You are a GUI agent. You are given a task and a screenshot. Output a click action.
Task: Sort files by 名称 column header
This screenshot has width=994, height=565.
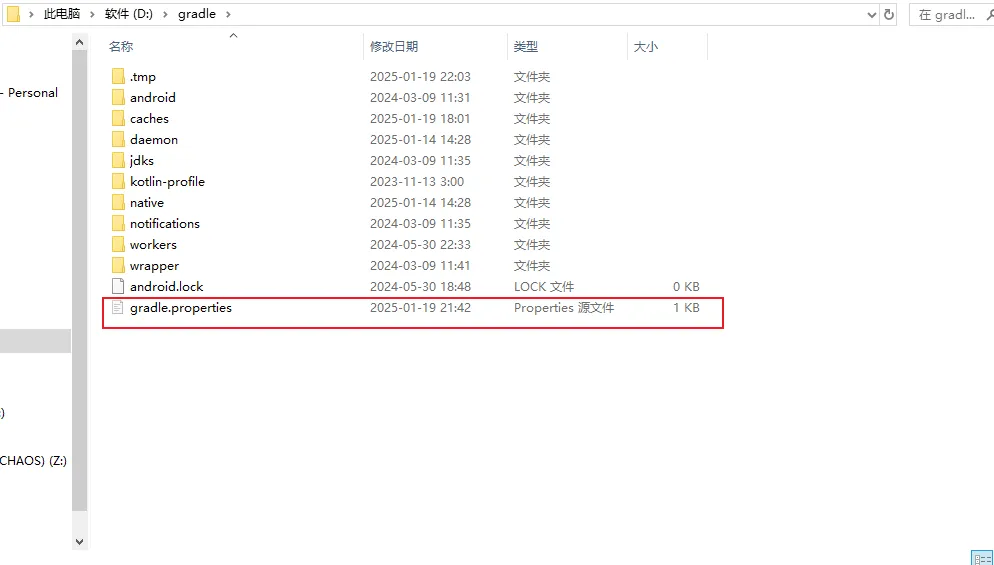(121, 47)
